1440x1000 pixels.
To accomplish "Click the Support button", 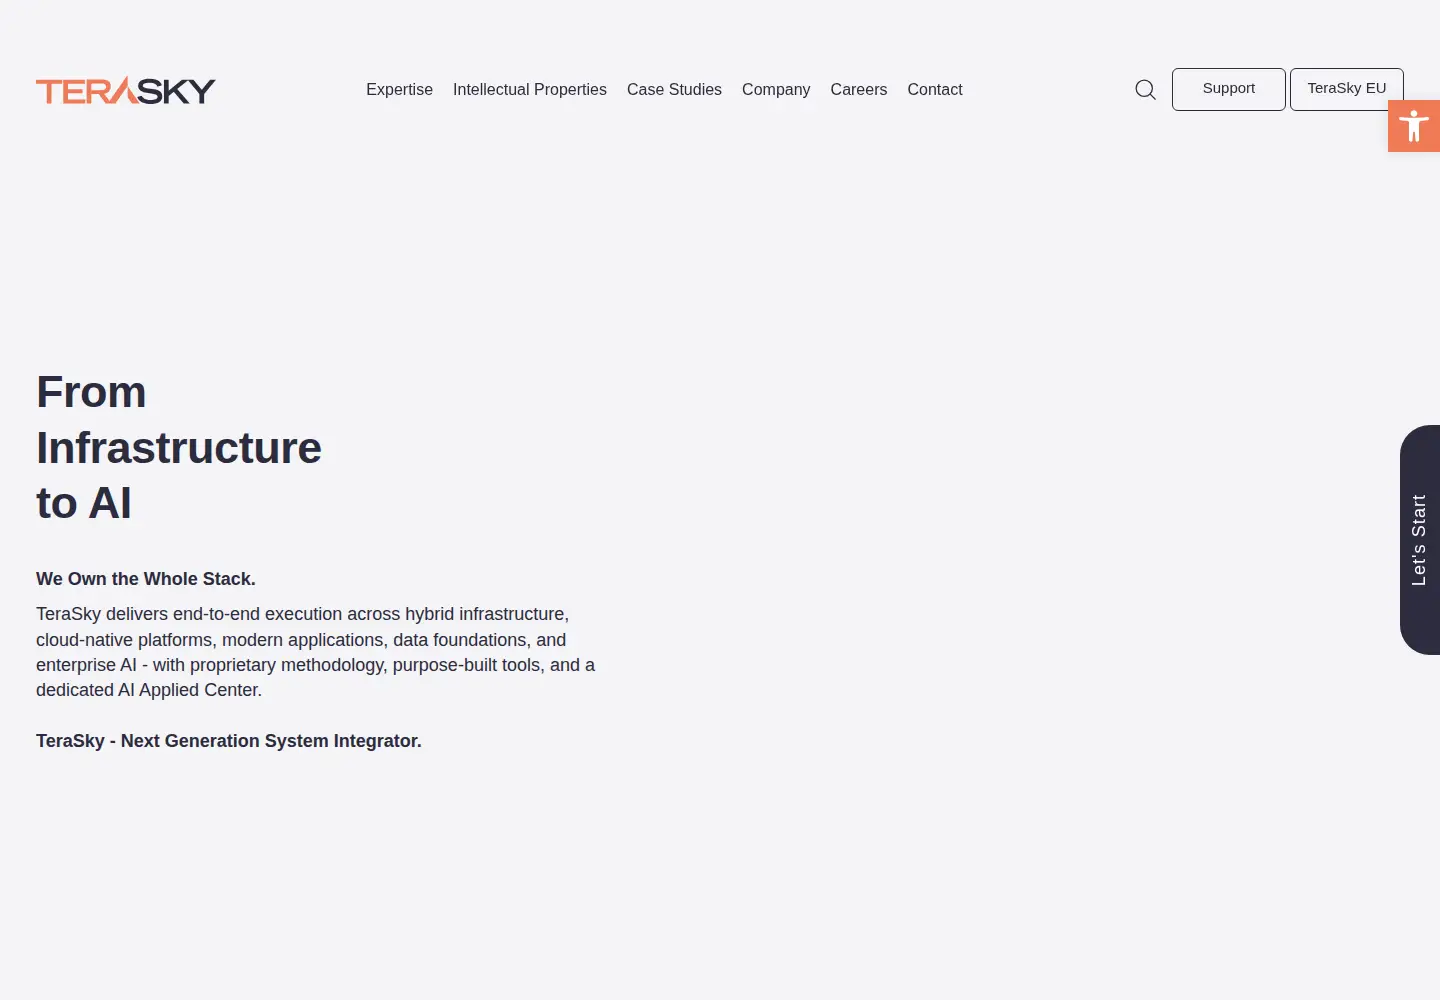I will [1229, 89].
